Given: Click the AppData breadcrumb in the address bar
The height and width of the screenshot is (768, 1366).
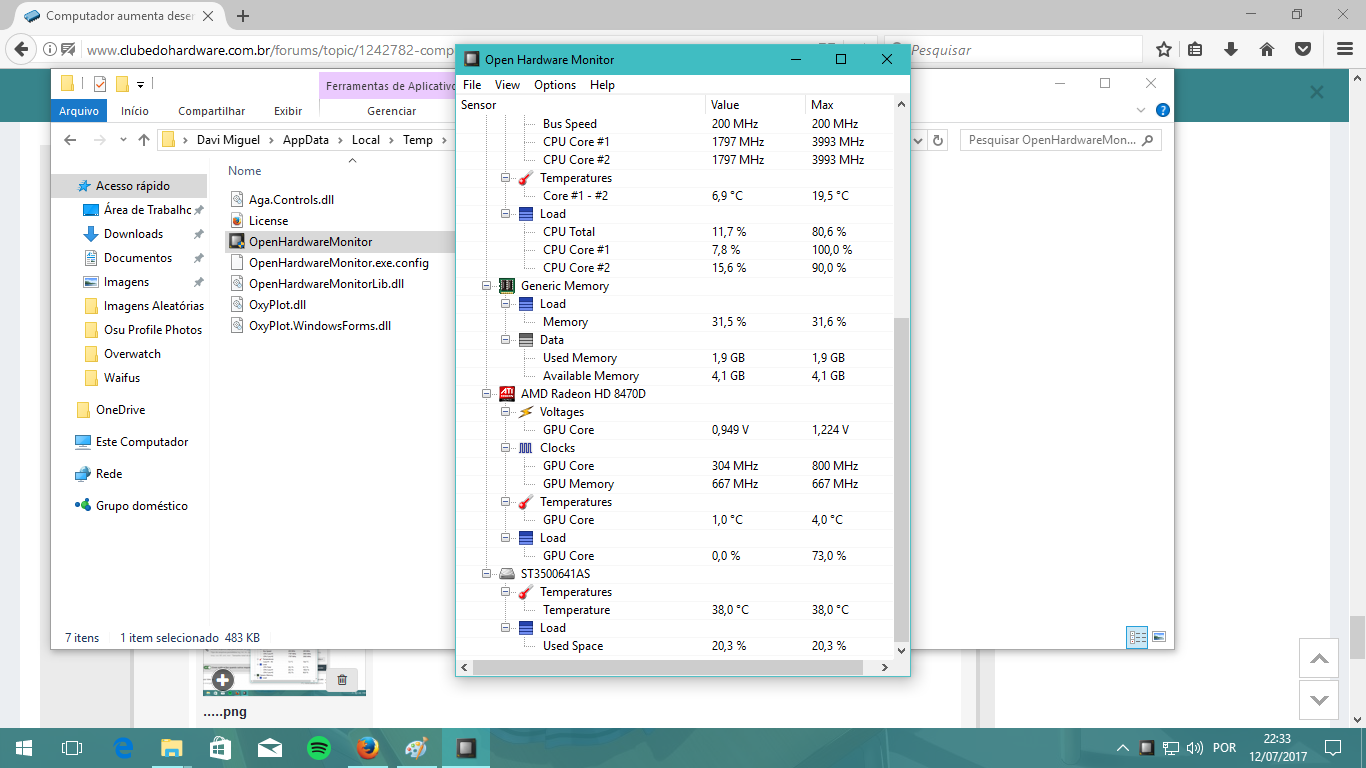Looking at the screenshot, I should pyautogui.click(x=305, y=140).
